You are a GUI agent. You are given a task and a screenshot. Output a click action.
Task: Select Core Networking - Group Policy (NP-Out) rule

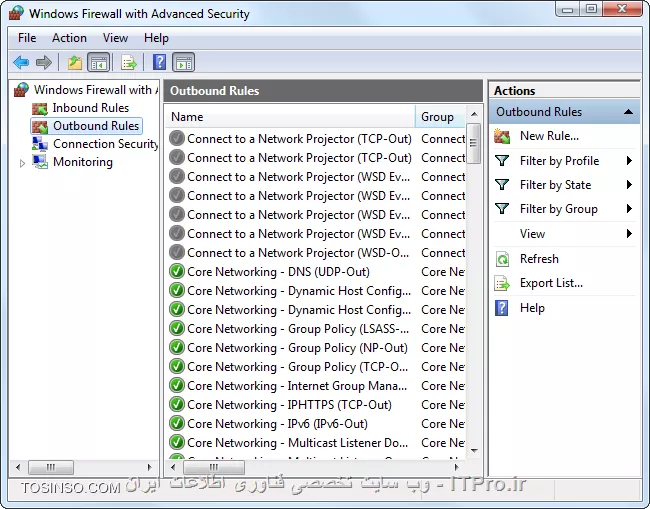point(298,348)
